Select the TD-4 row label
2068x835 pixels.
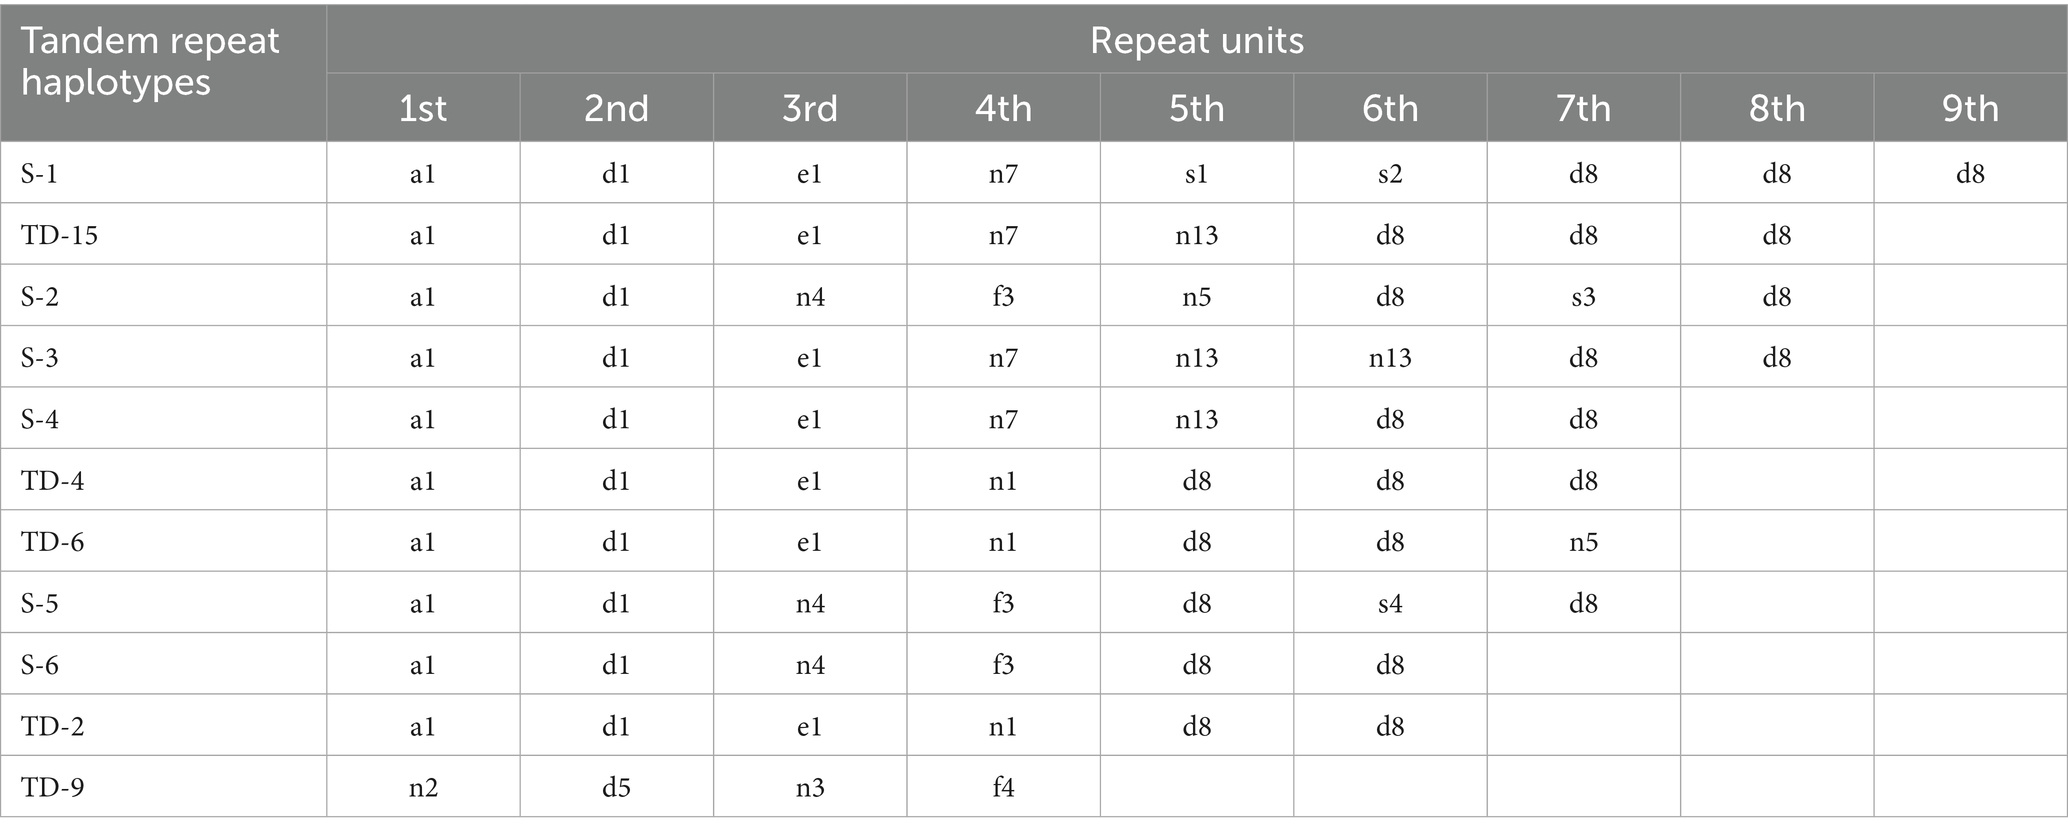pos(53,481)
